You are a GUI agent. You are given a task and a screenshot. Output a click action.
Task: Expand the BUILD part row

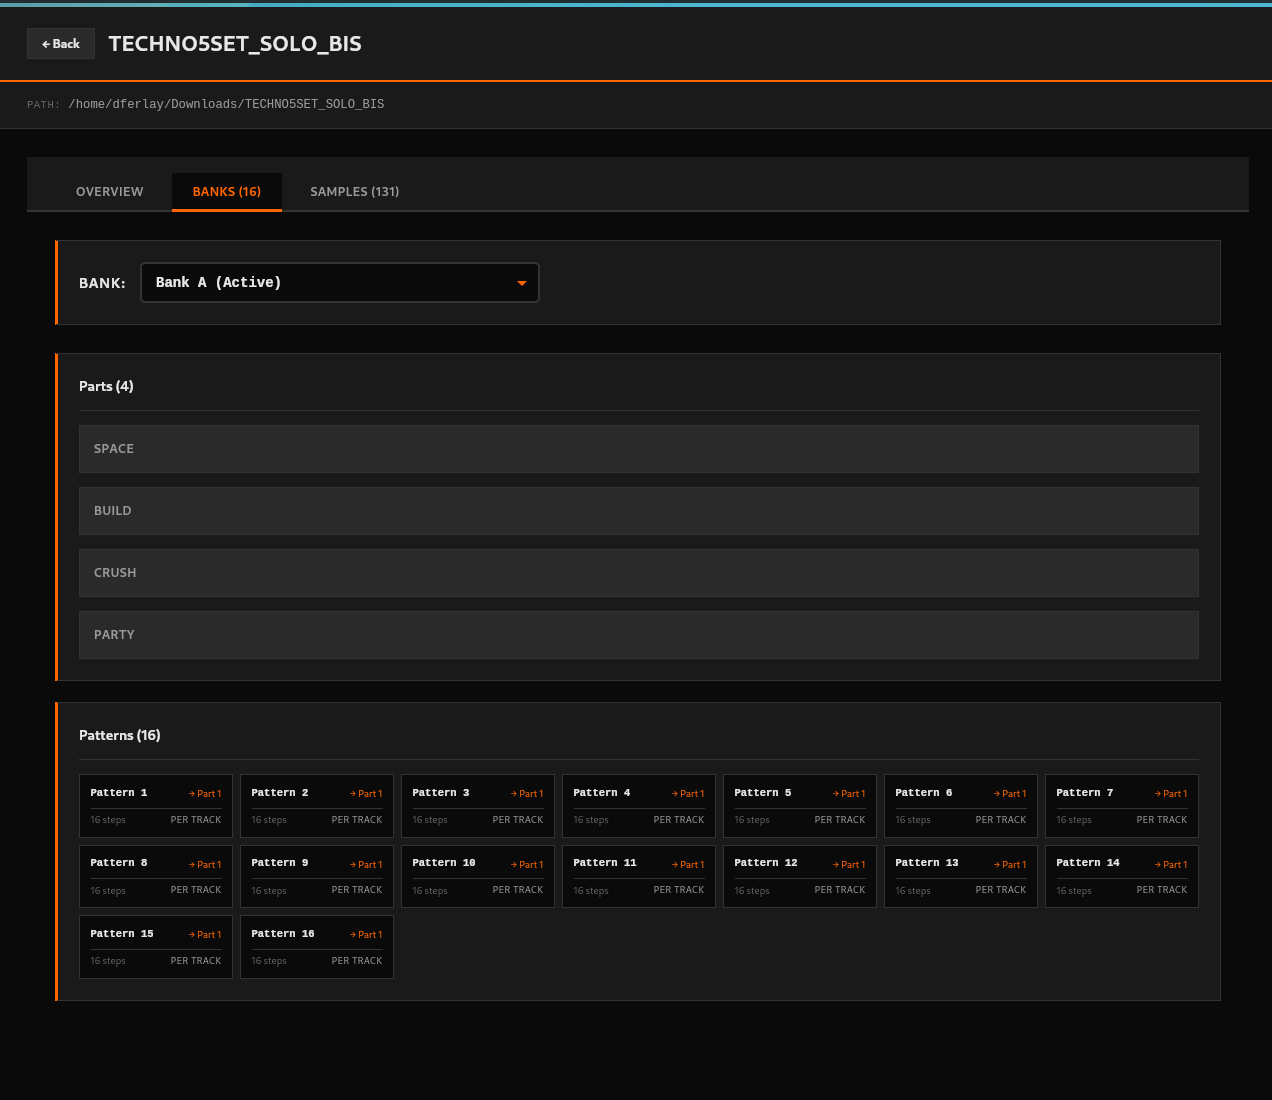pos(638,511)
